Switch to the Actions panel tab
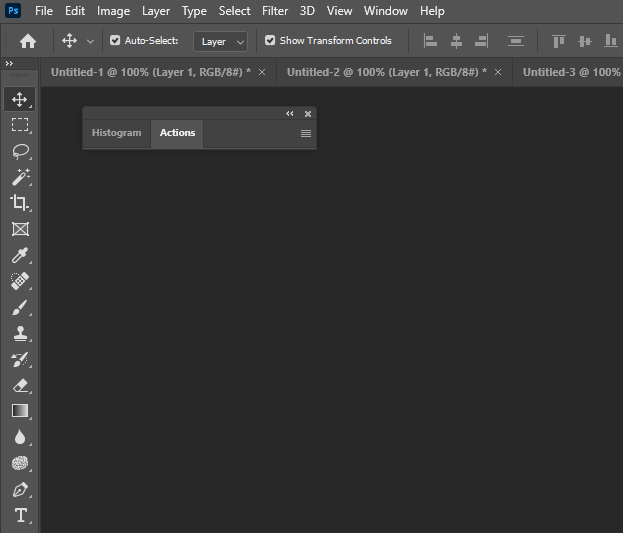Image resolution: width=623 pixels, height=533 pixels. pyautogui.click(x=177, y=133)
